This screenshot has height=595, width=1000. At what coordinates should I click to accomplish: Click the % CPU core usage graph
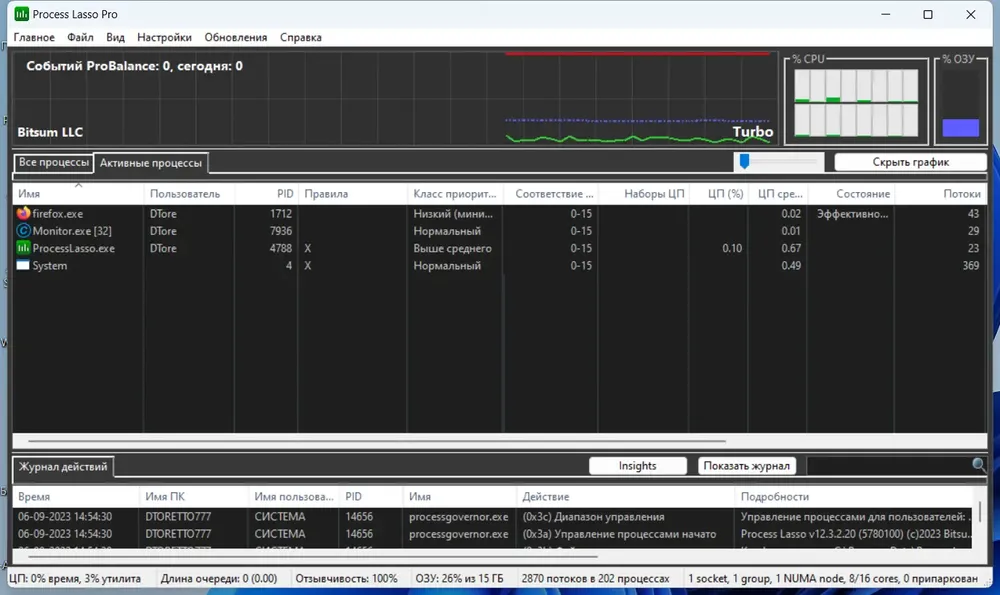coord(856,103)
